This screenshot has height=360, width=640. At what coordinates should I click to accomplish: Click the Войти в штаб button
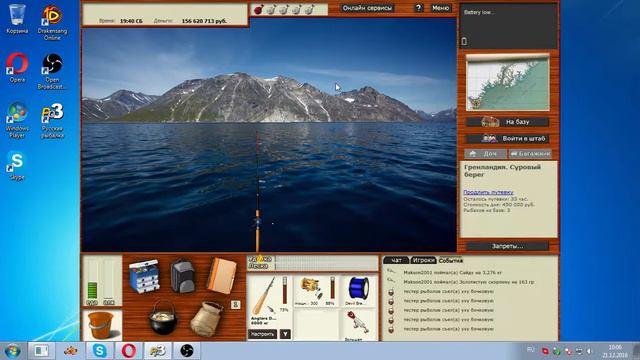point(507,138)
